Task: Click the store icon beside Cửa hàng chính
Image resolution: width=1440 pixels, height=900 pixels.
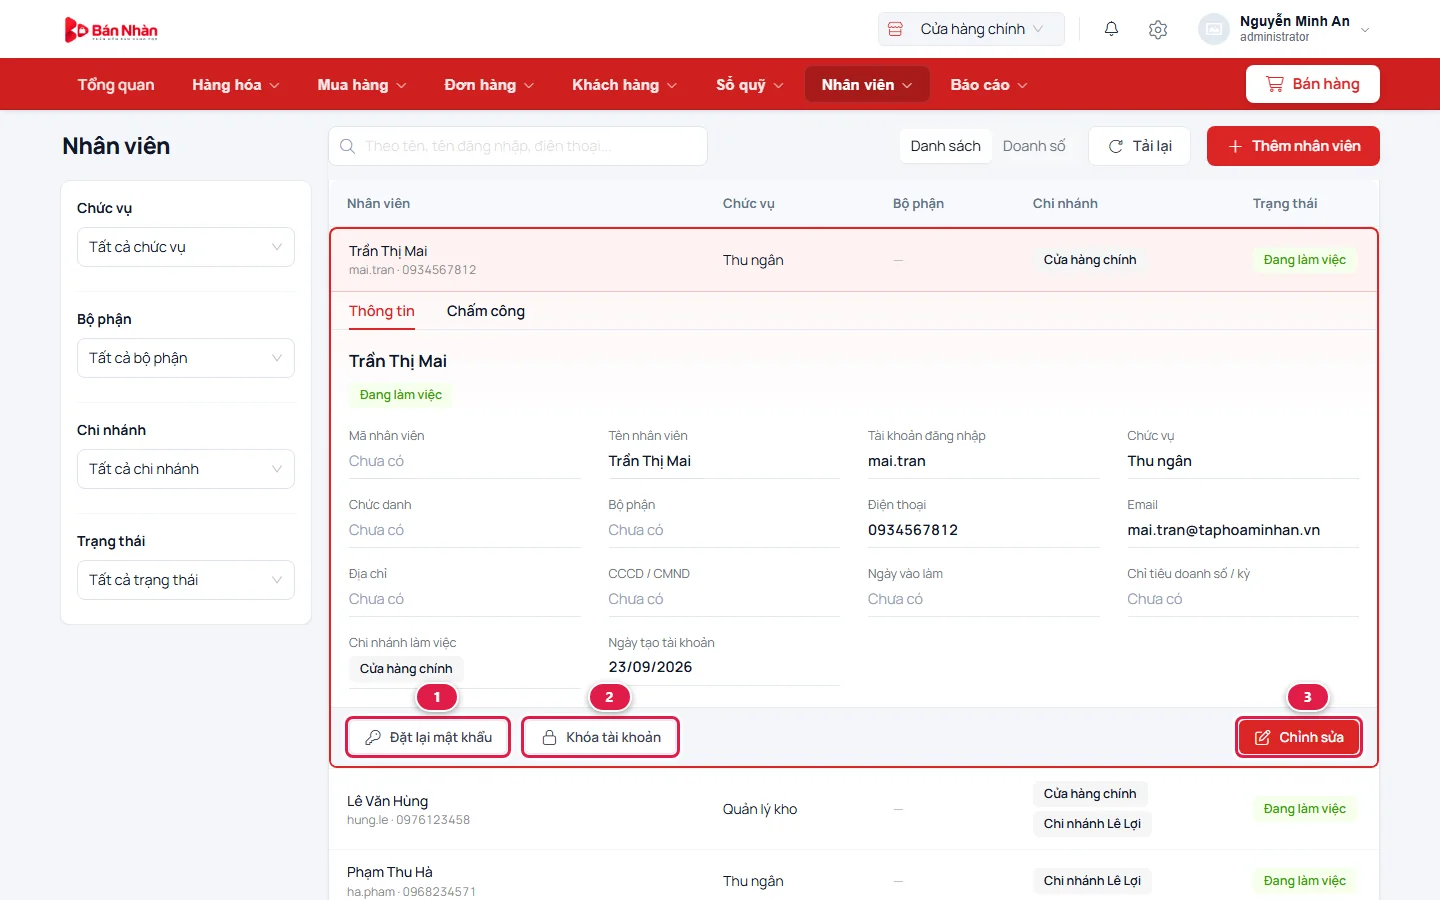Action: (x=896, y=29)
